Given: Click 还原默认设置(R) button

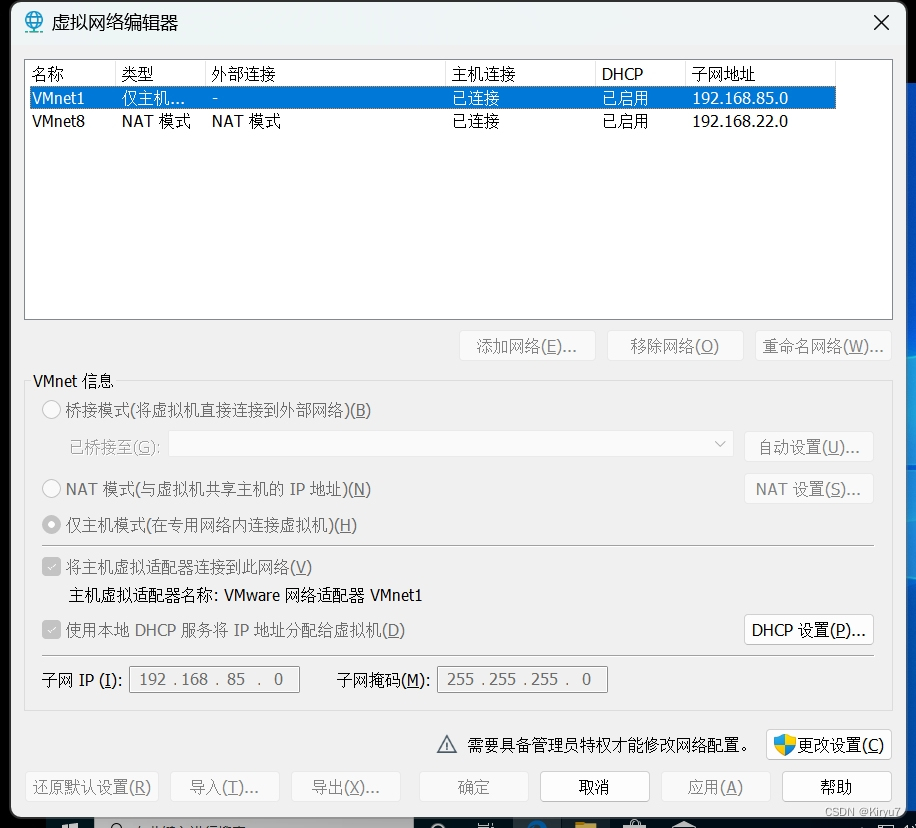Looking at the screenshot, I should point(92,787).
